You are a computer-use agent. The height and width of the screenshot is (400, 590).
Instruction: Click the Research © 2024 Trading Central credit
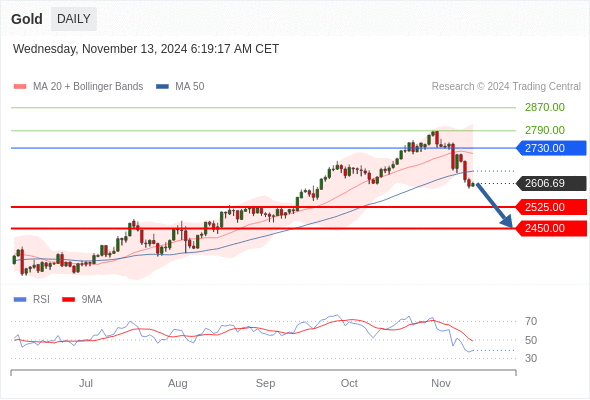506,87
